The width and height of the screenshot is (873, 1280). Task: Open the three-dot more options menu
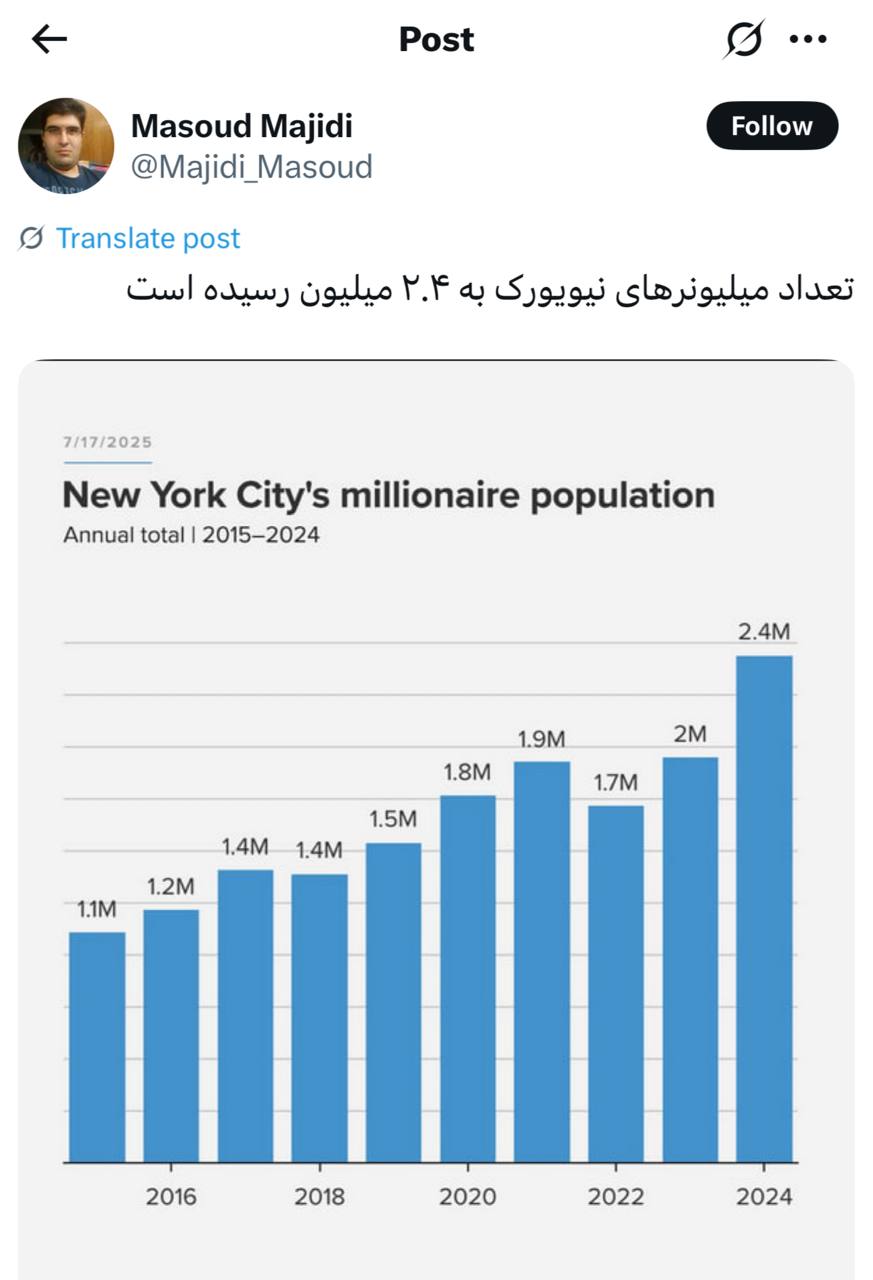808,39
